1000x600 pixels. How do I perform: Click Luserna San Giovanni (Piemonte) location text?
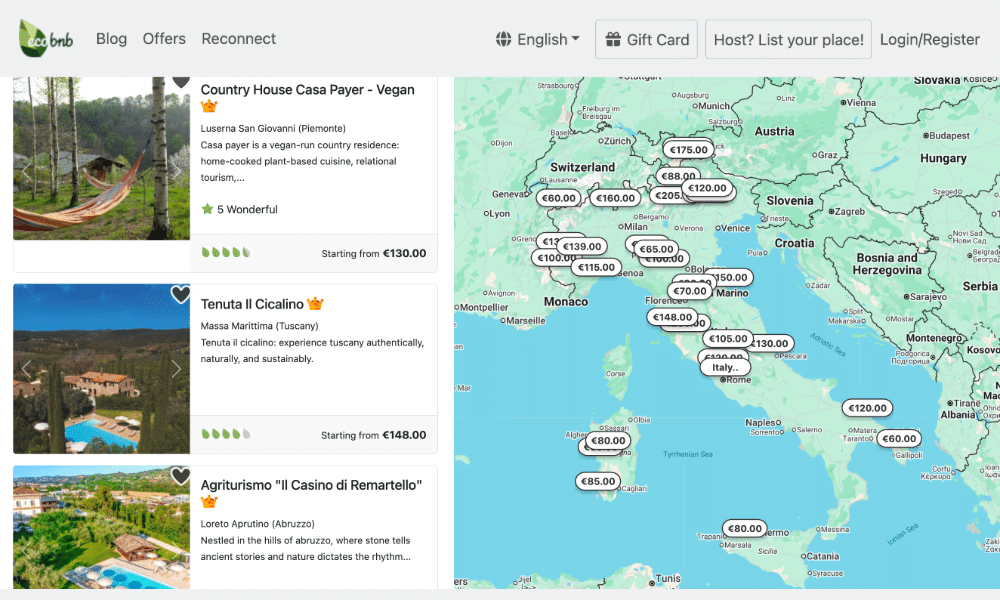click(273, 129)
